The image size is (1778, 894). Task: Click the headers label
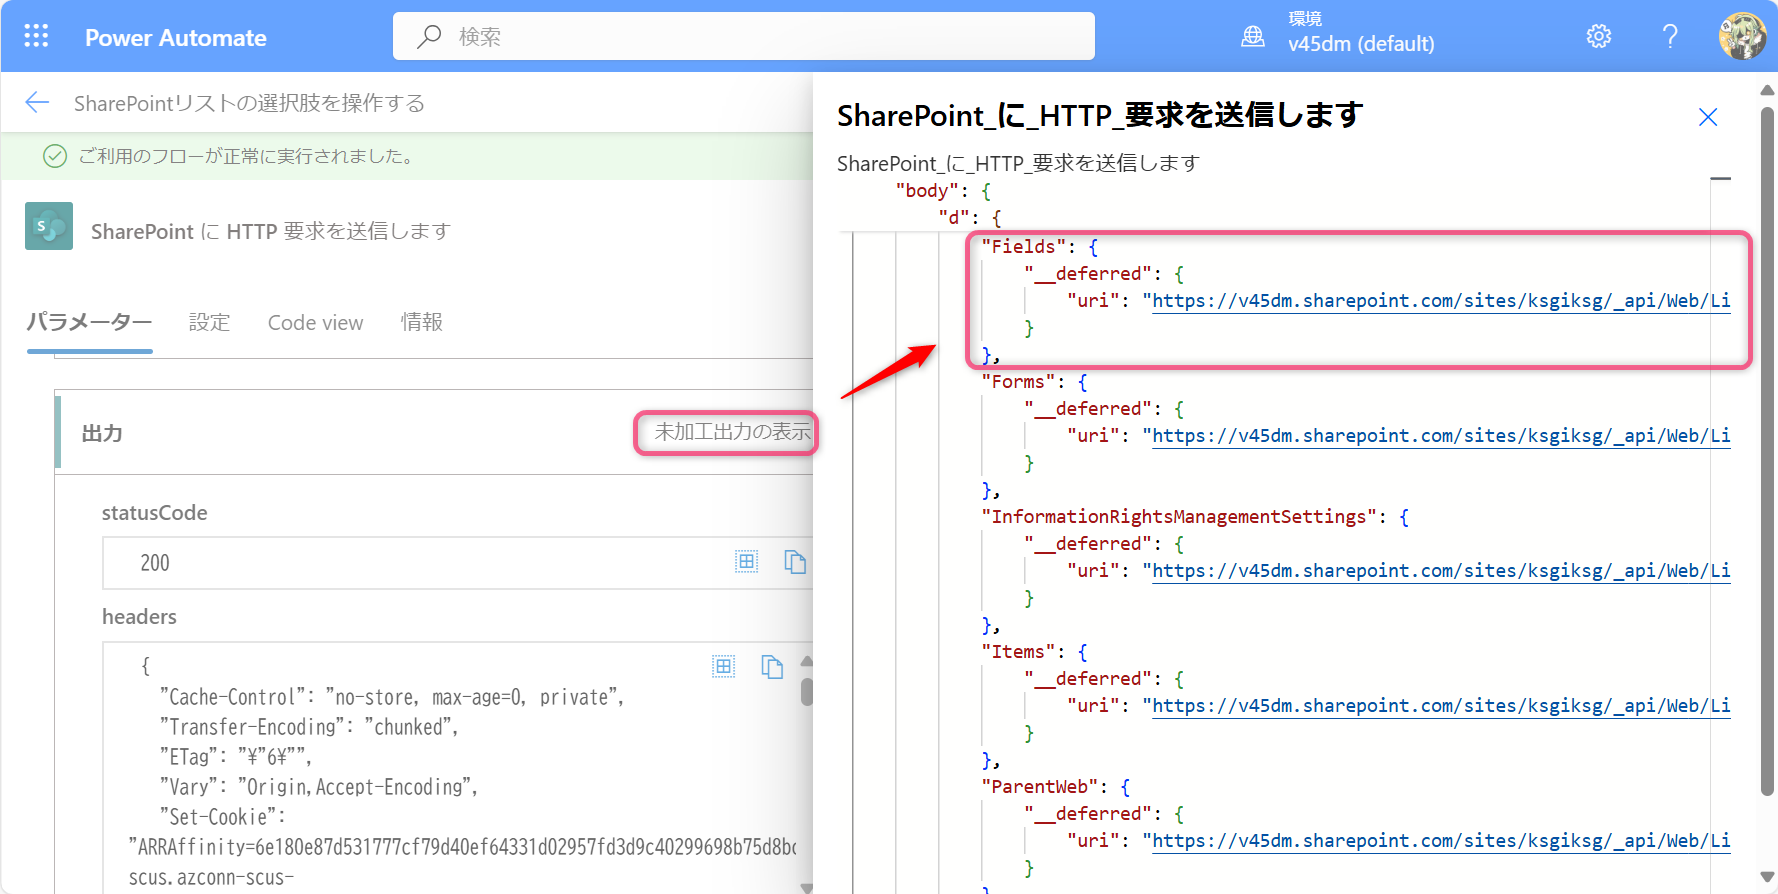pos(139,617)
